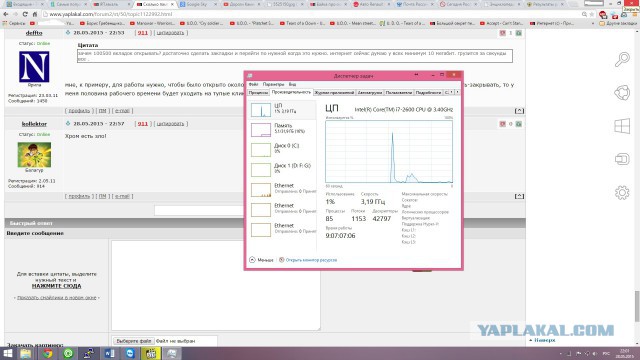Click the НАЖМИТЕ СЮДА quote link
The height and width of the screenshot is (360, 640).
56,286
